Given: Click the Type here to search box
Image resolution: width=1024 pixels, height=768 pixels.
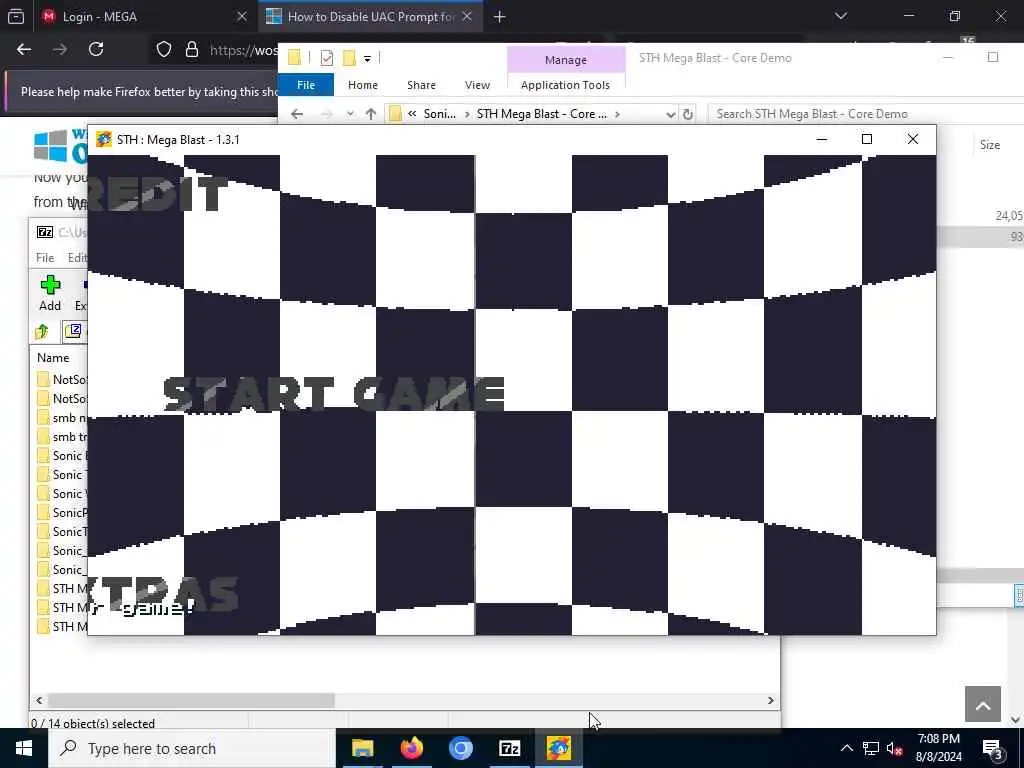Looking at the screenshot, I should [x=192, y=748].
